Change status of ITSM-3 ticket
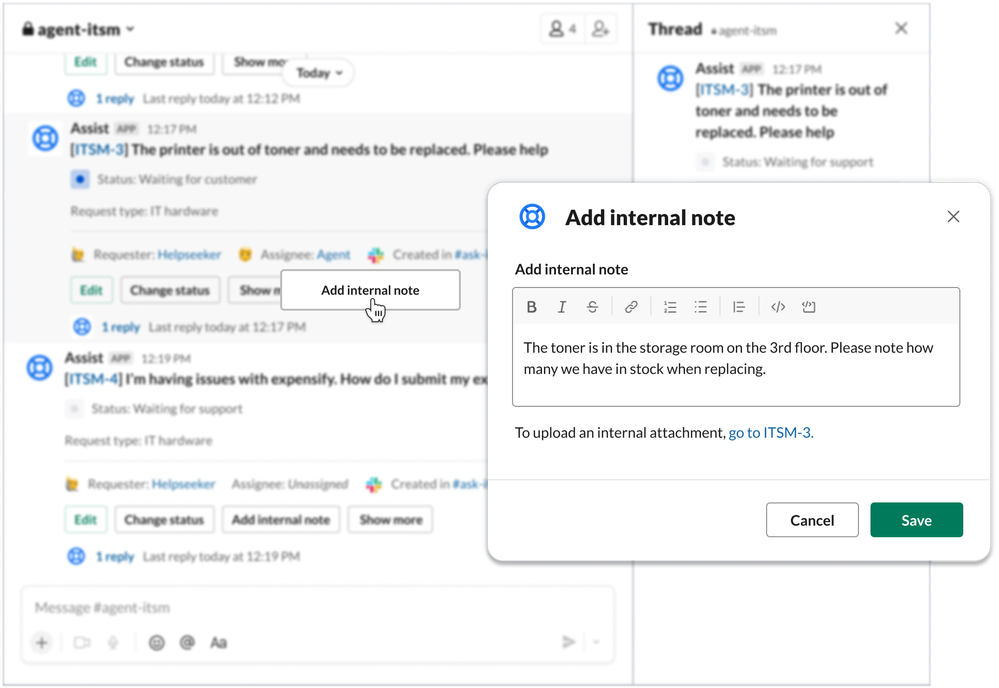This screenshot has width=999, height=688. (x=169, y=290)
